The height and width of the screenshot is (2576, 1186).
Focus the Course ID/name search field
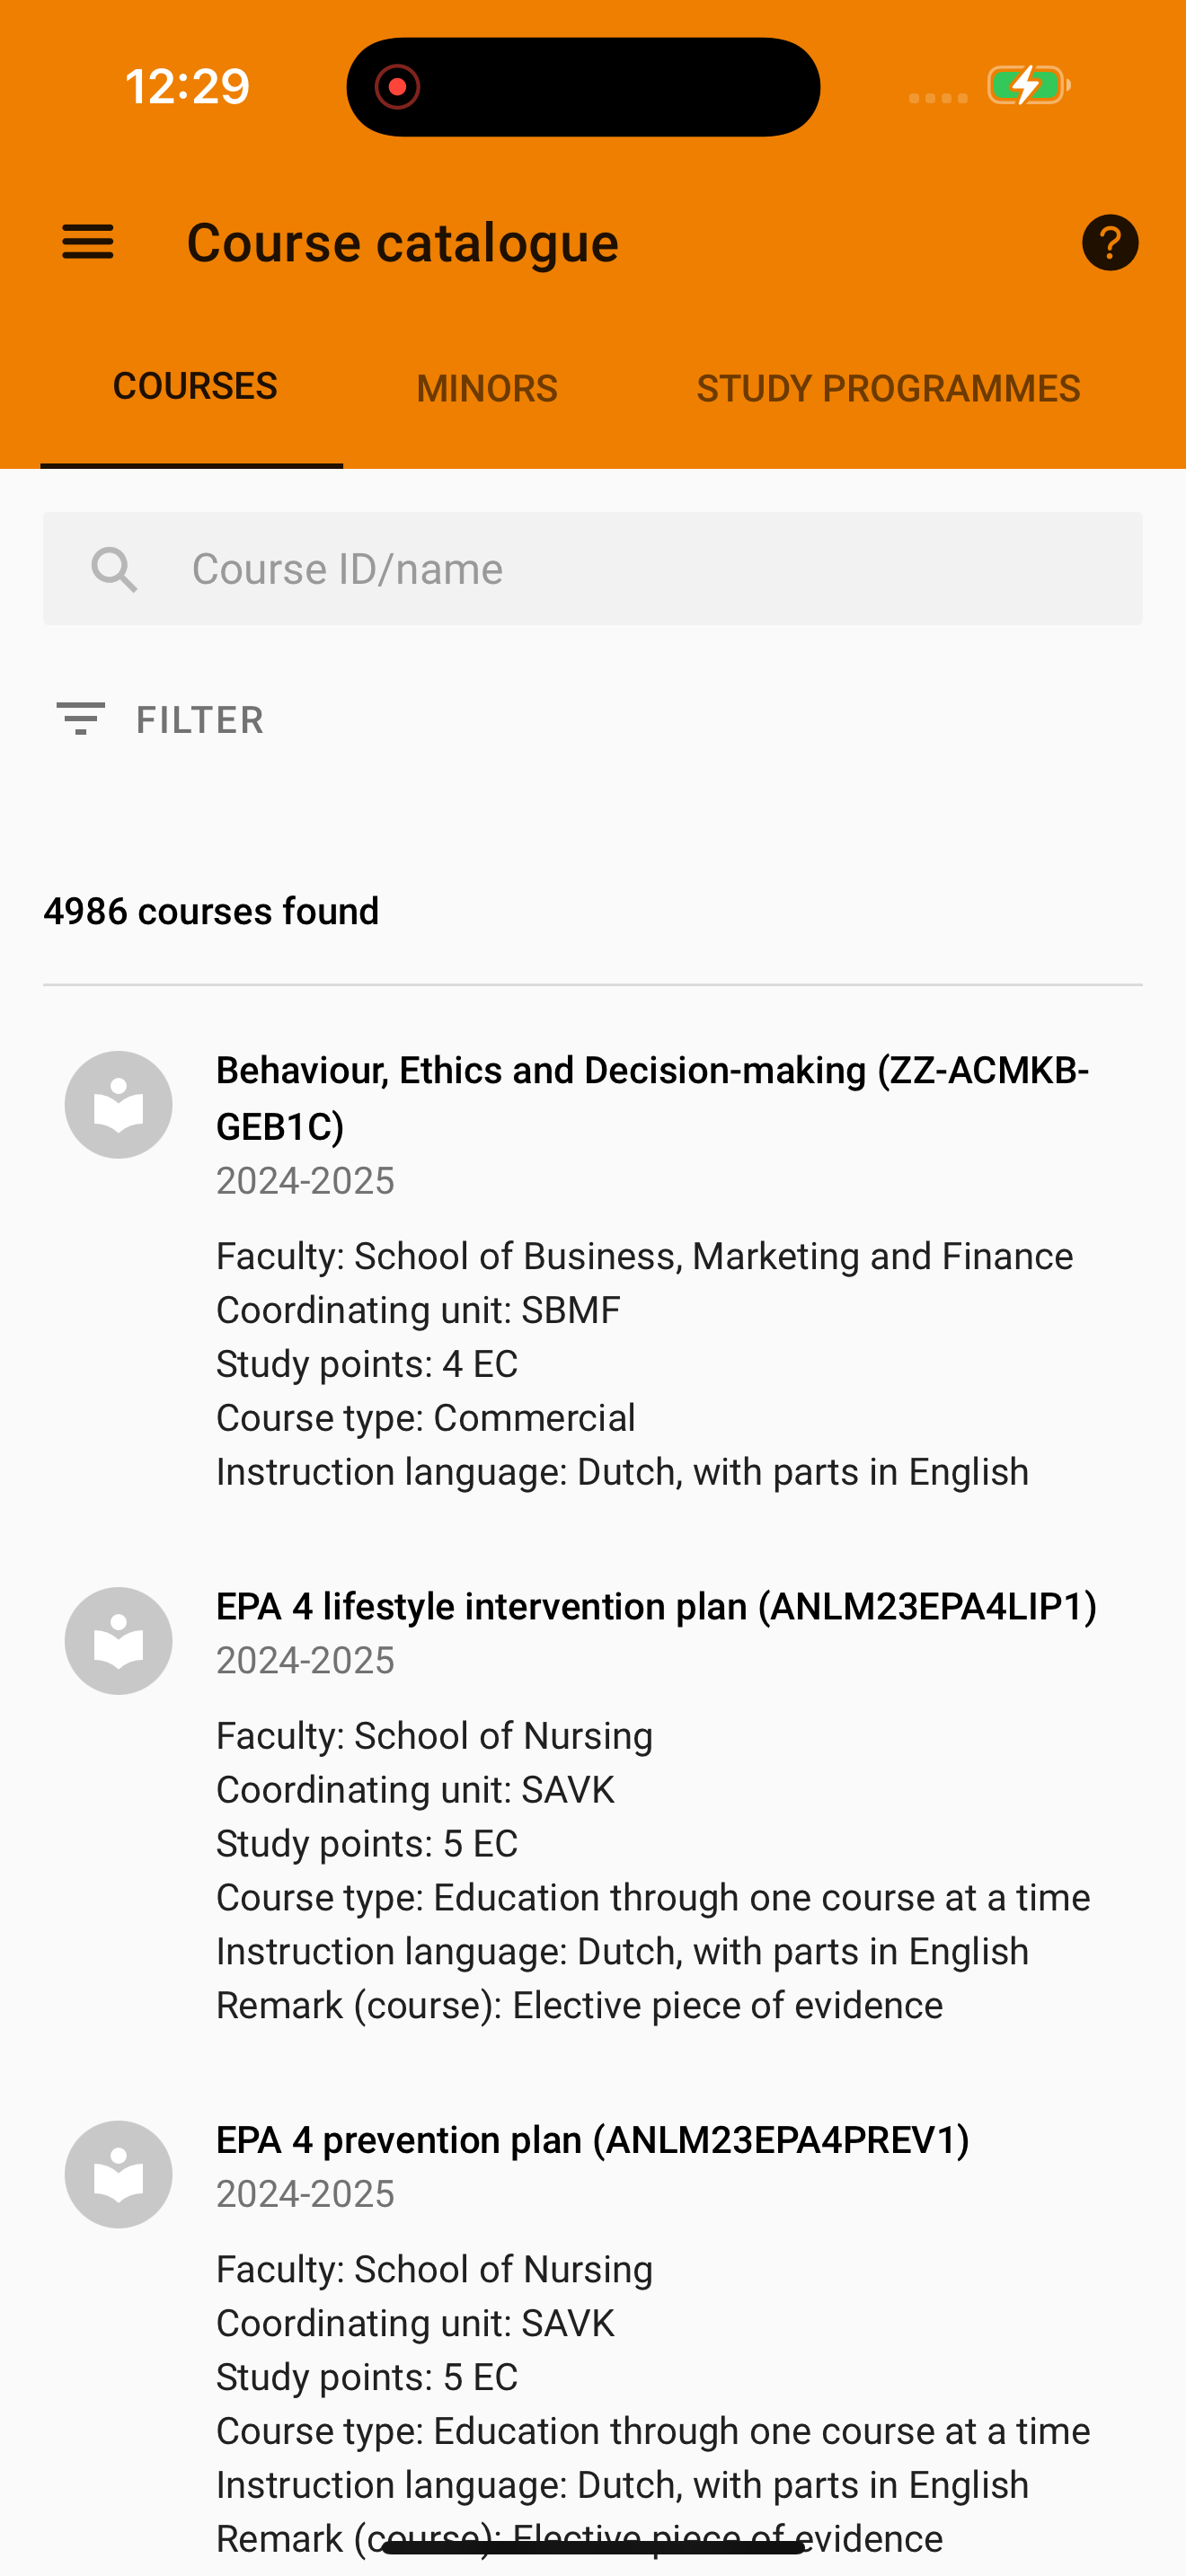(x=593, y=569)
